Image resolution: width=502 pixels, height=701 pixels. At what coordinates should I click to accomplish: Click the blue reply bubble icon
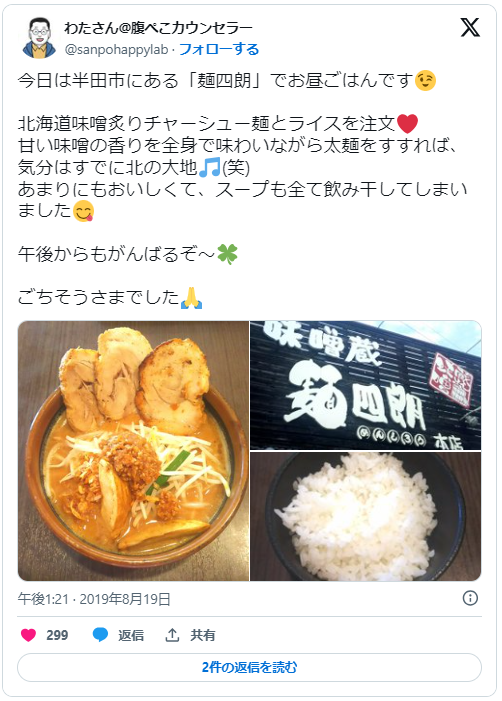(x=101, y=635)
